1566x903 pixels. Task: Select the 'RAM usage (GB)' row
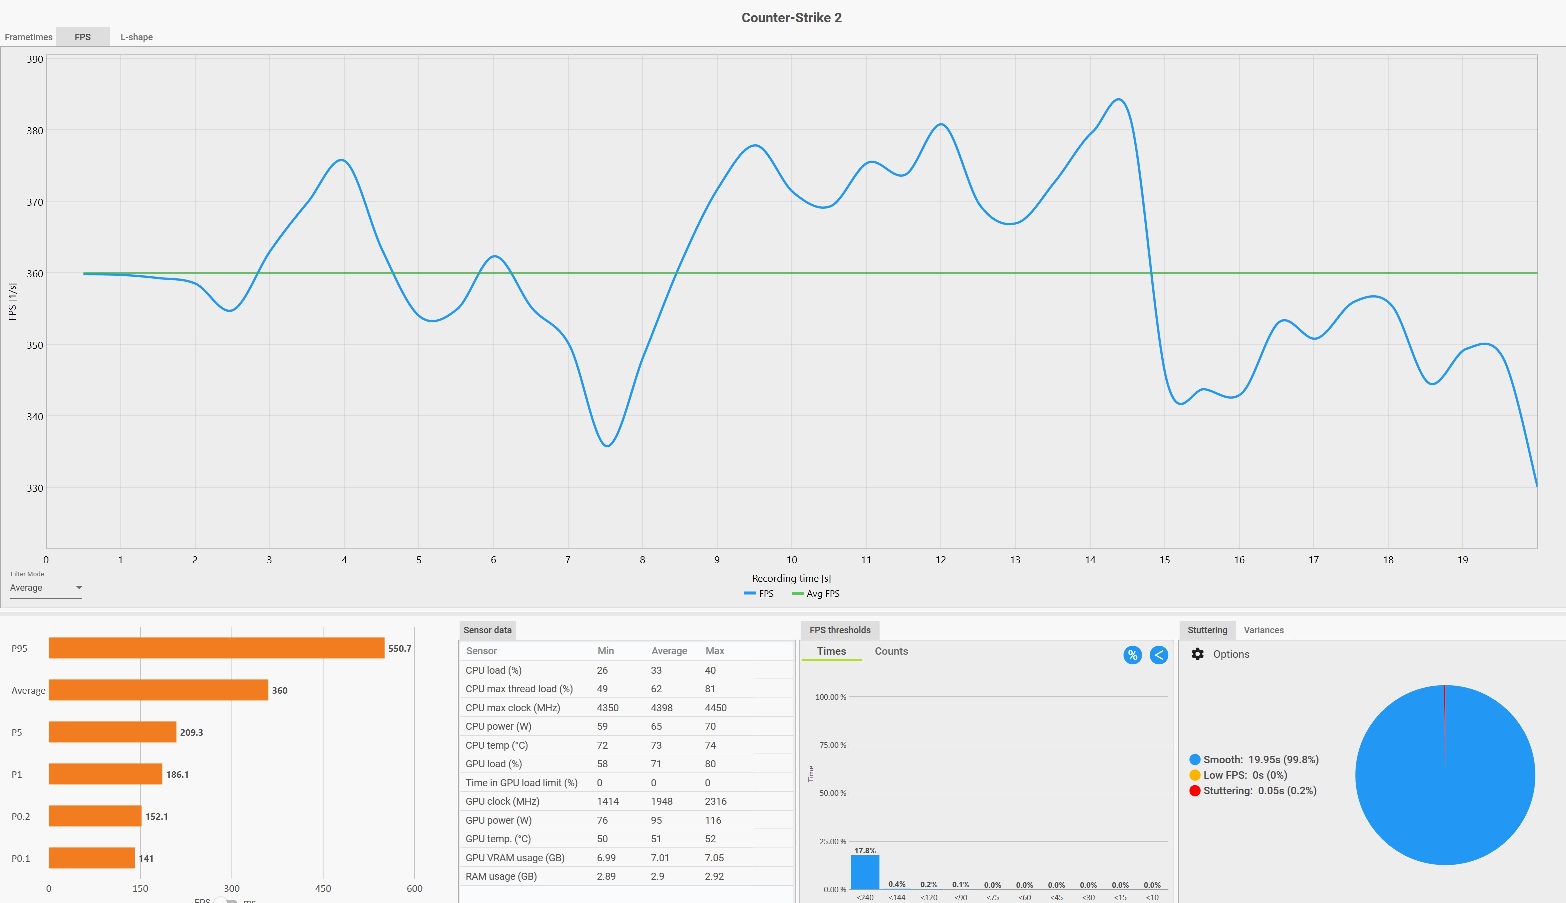click(x=627, y=877)
